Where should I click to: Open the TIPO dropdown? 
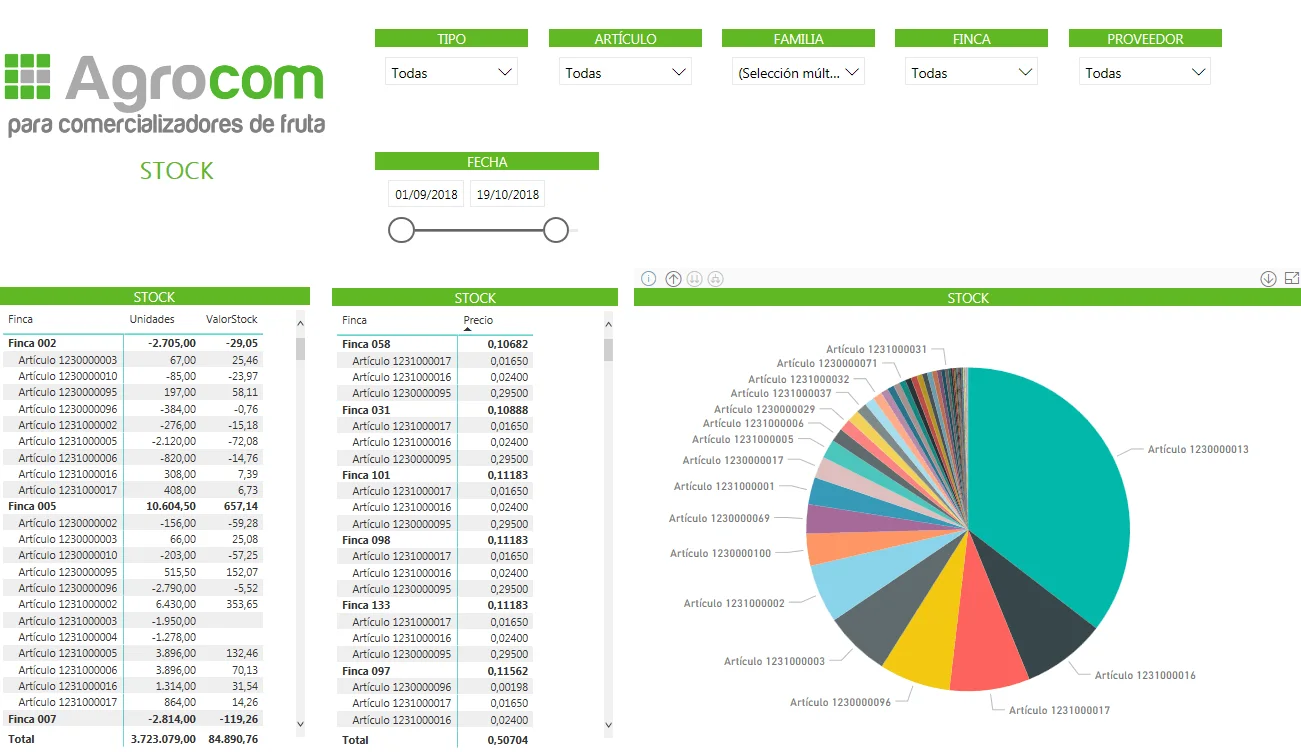click(451, 72)
